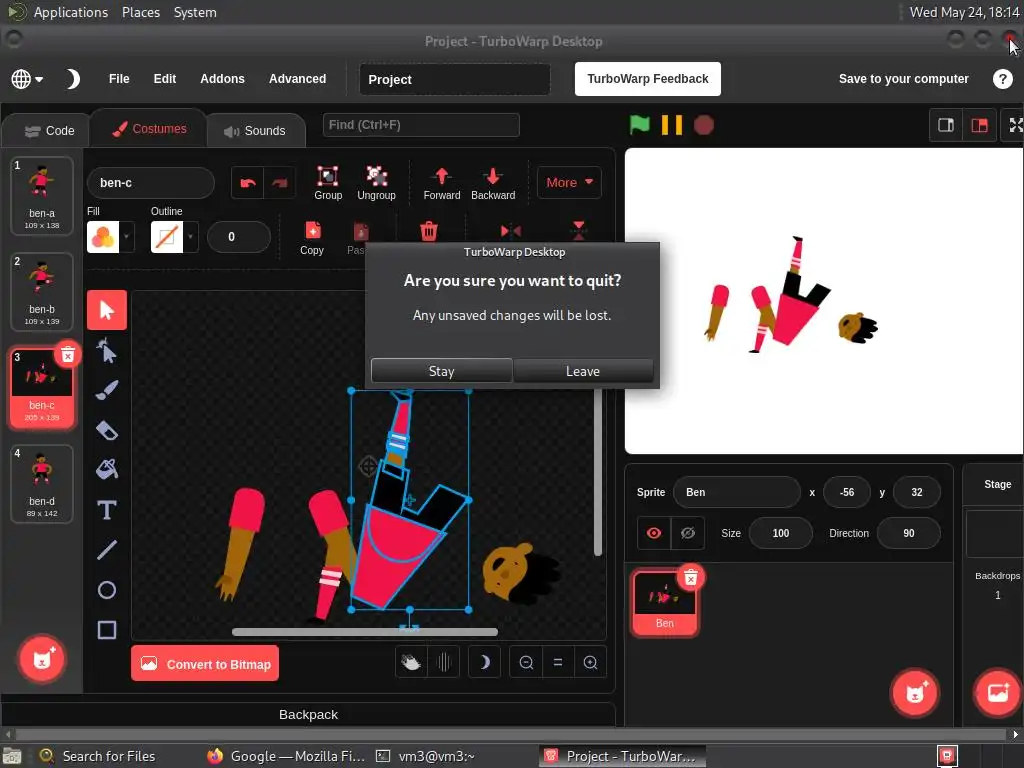1024x768 pixels.
Task: Select the arrow Select tool
Action: (x=106, y=310)
